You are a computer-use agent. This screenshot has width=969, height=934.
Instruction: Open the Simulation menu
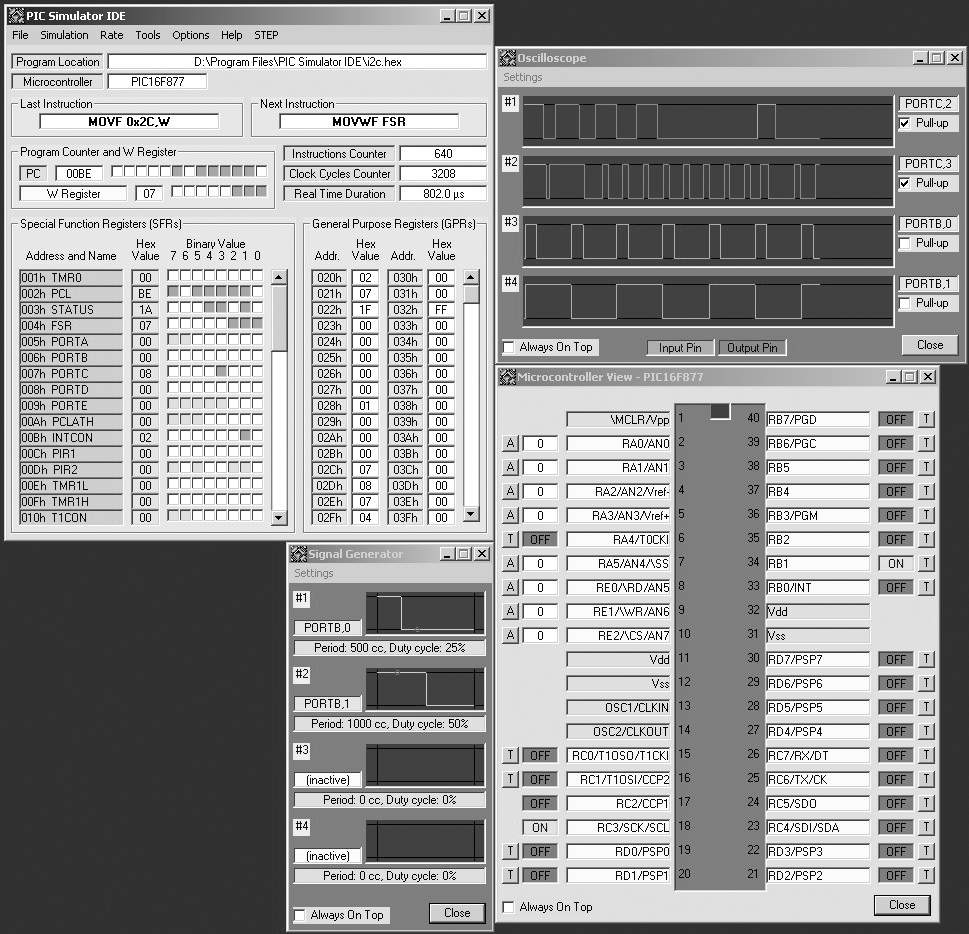click(64, 35)
